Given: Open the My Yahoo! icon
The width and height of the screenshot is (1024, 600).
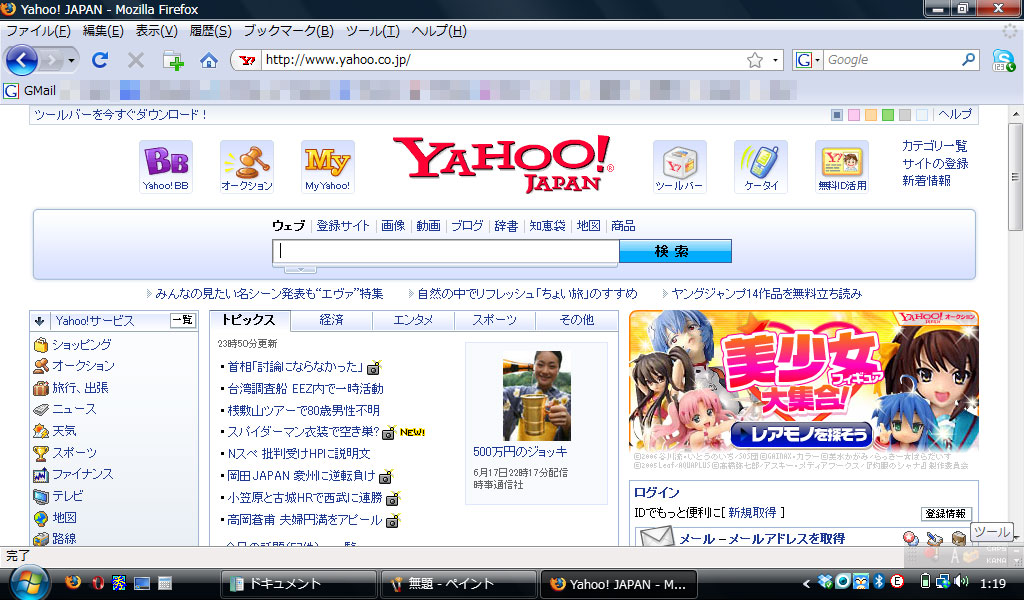Looking at the screenshot, I should point(328,166).
